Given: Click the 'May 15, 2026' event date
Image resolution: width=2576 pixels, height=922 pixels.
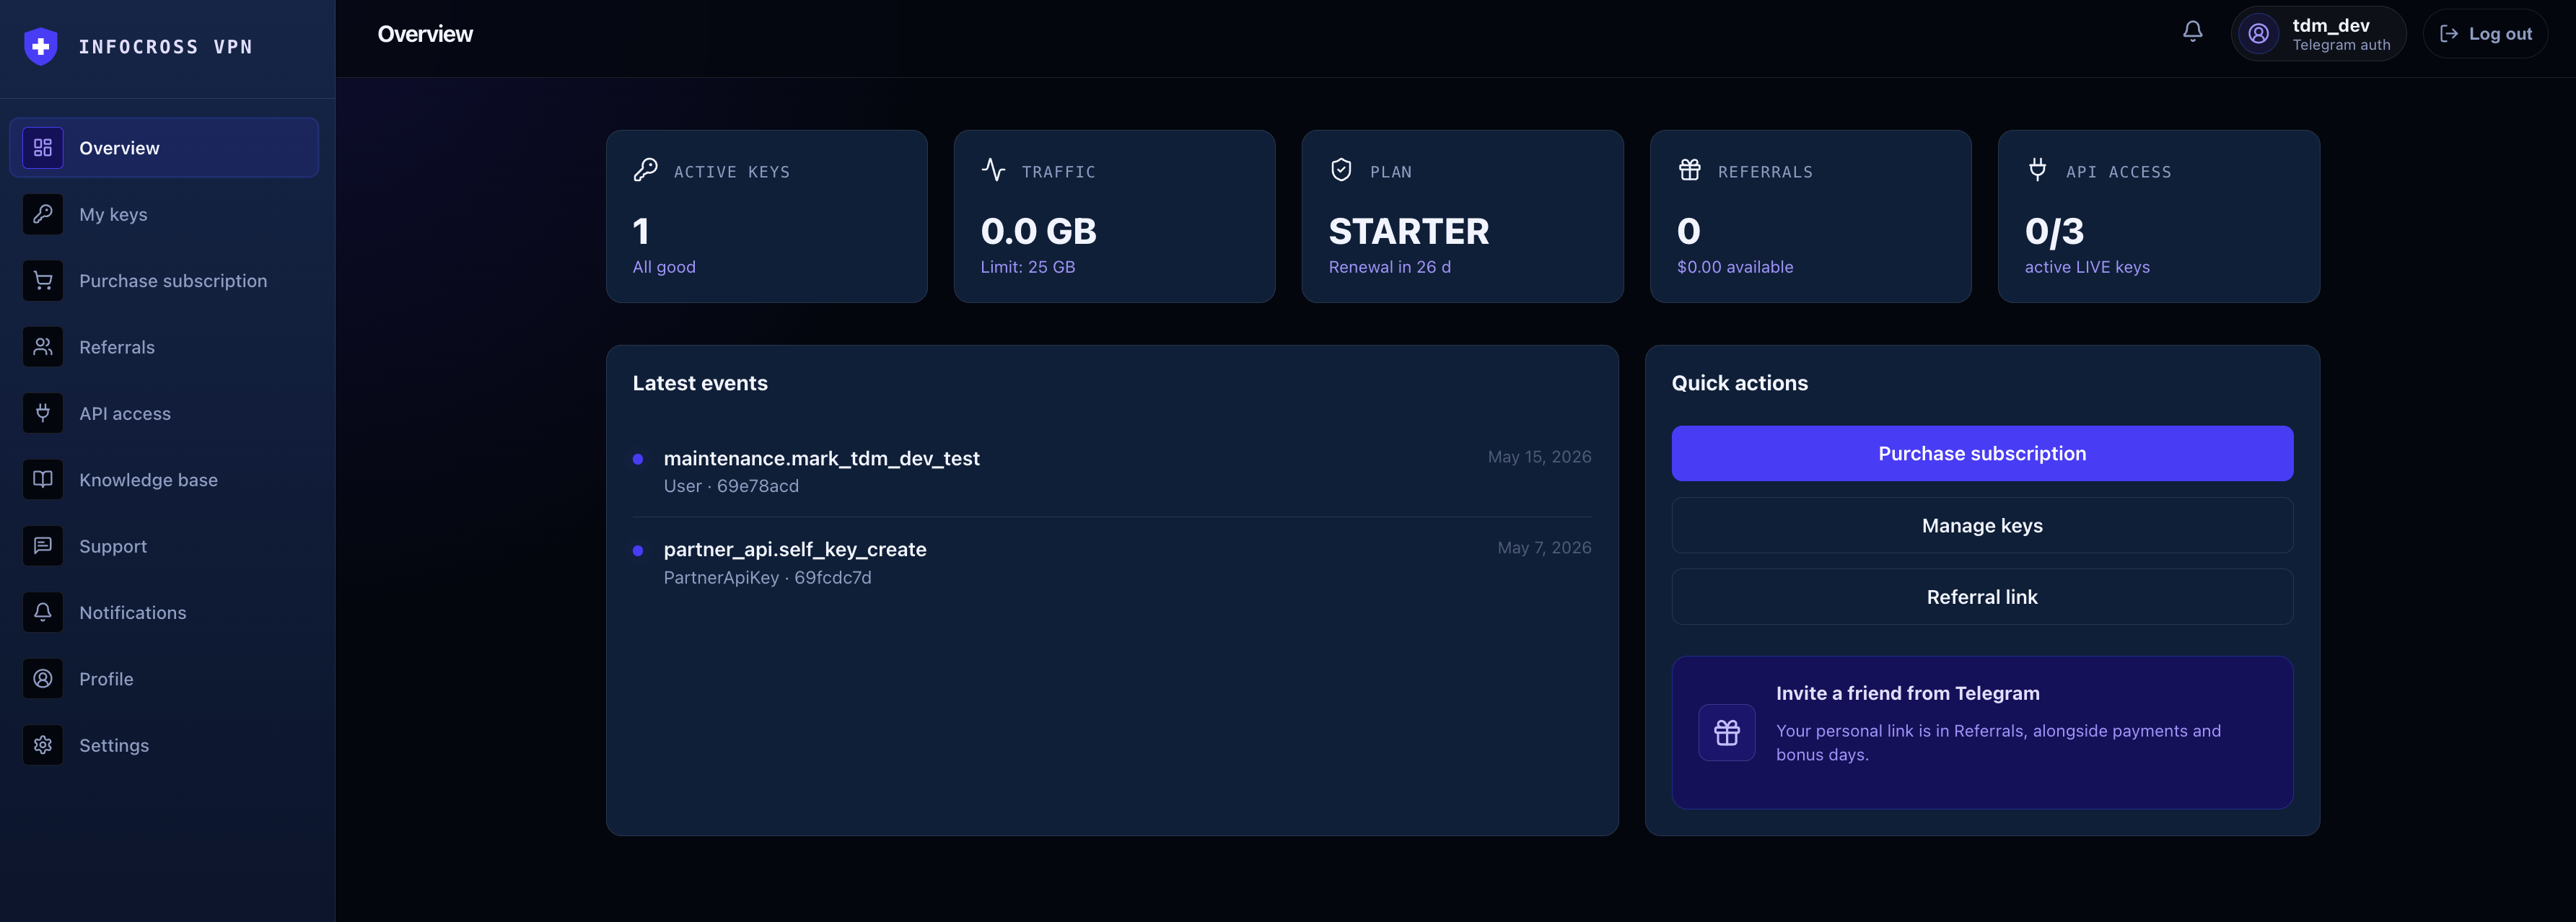Looking at the screenshot, I should 1539,457.
